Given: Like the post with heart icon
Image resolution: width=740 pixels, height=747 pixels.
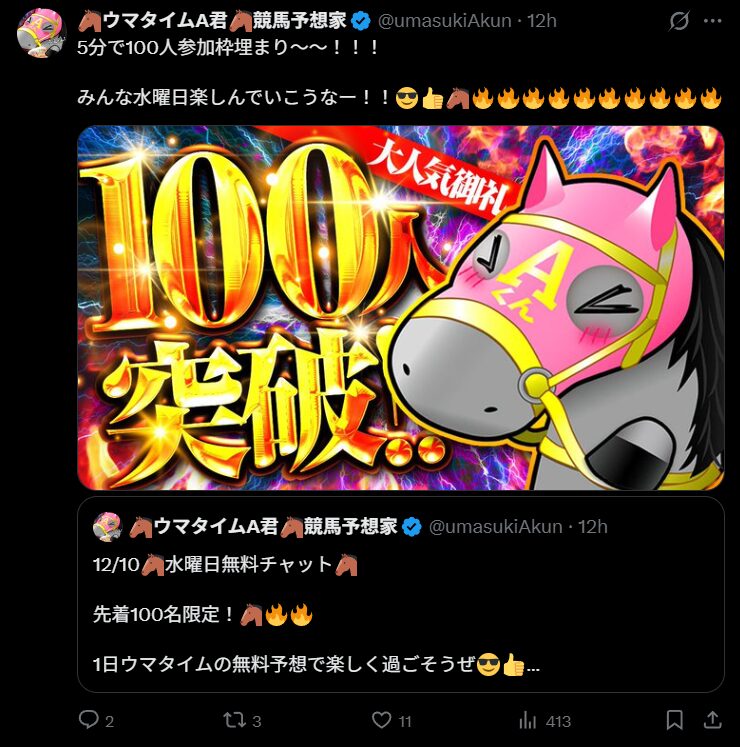Looking at the screenshot, I should coord(381,720).
